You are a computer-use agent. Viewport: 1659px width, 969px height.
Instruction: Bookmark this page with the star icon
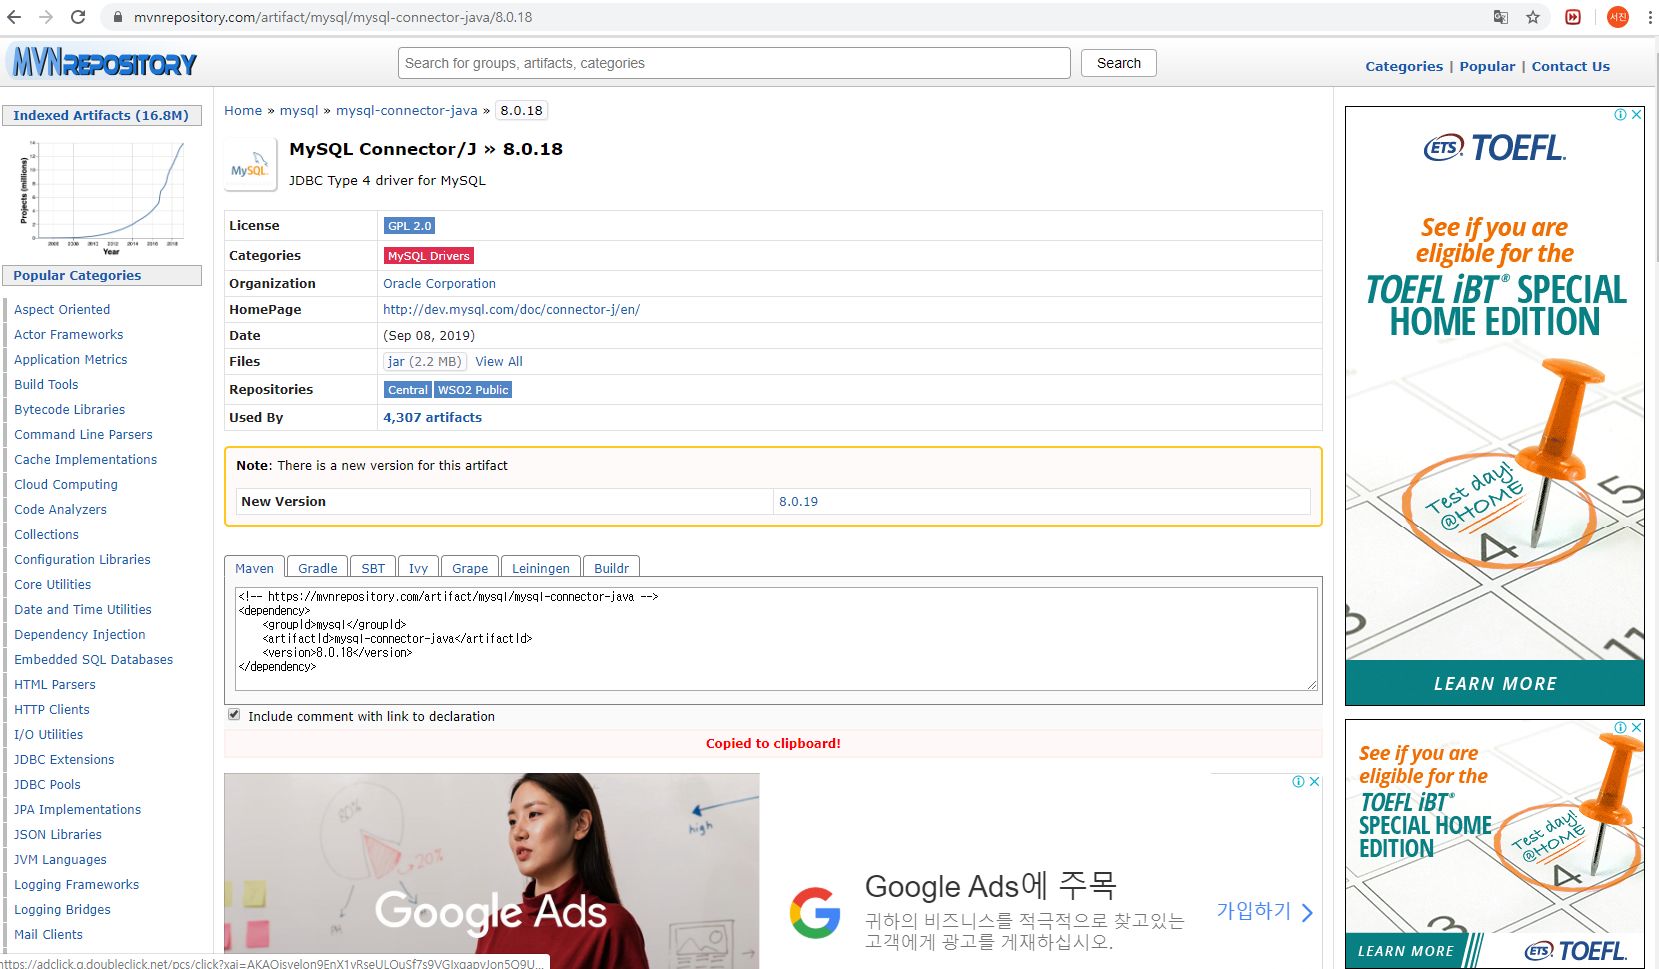(1533, 17)
